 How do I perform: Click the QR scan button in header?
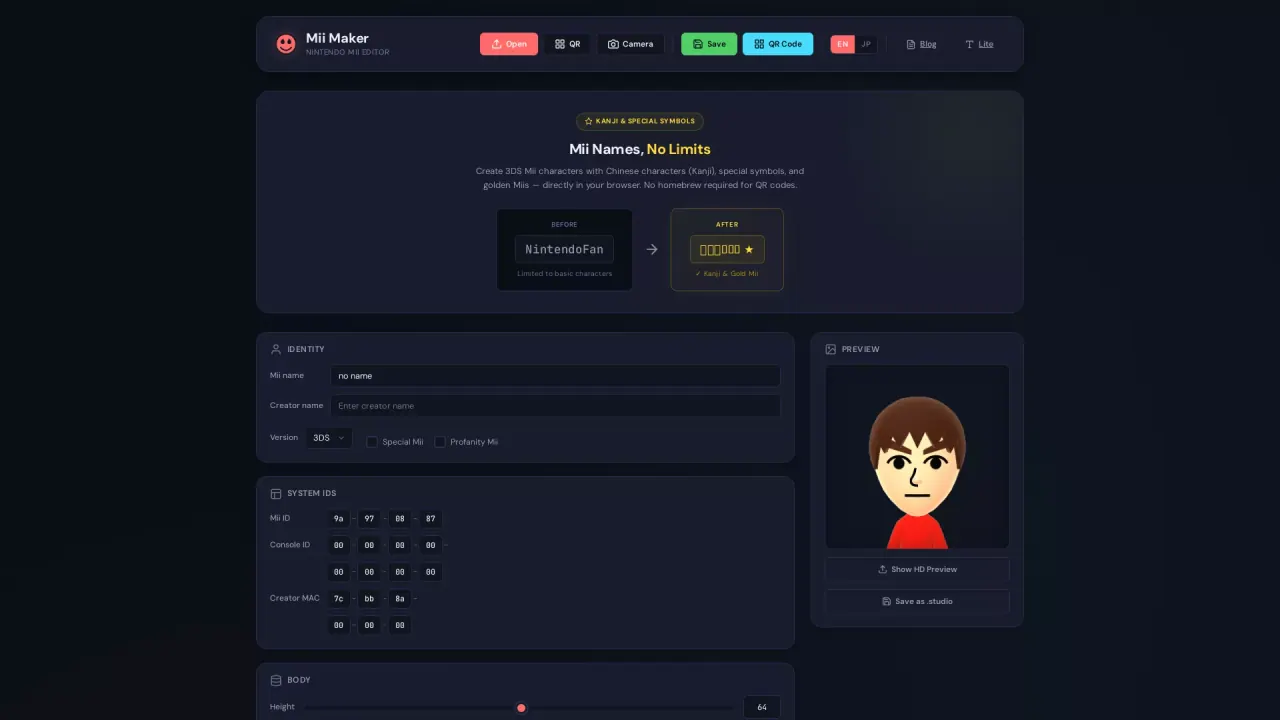click(x=567, y=44)
